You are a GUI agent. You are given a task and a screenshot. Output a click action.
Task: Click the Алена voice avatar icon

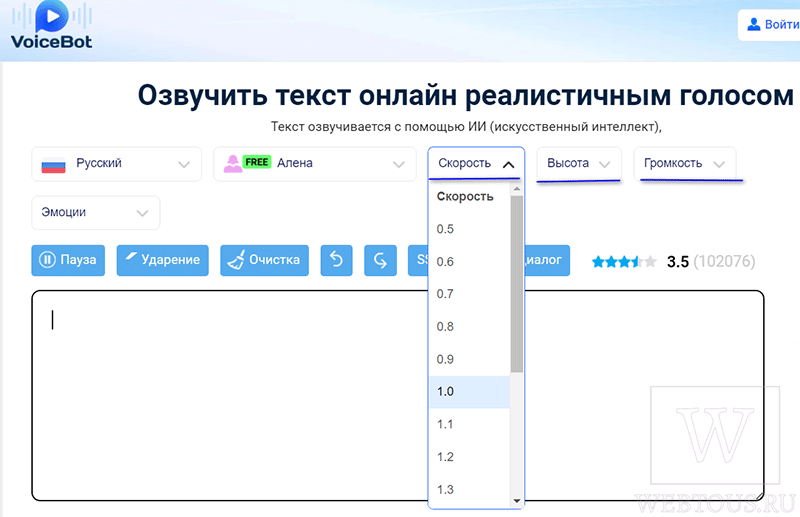[x=233, y=163]
